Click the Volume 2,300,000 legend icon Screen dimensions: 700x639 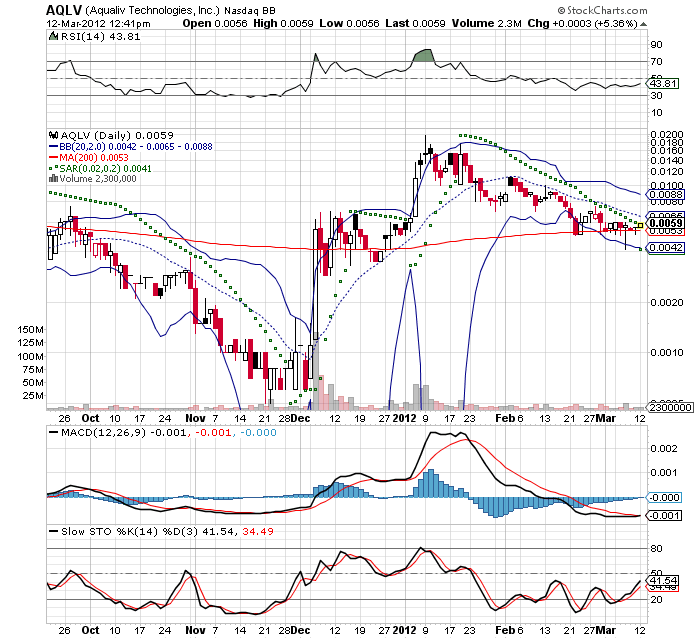(51, 179)
